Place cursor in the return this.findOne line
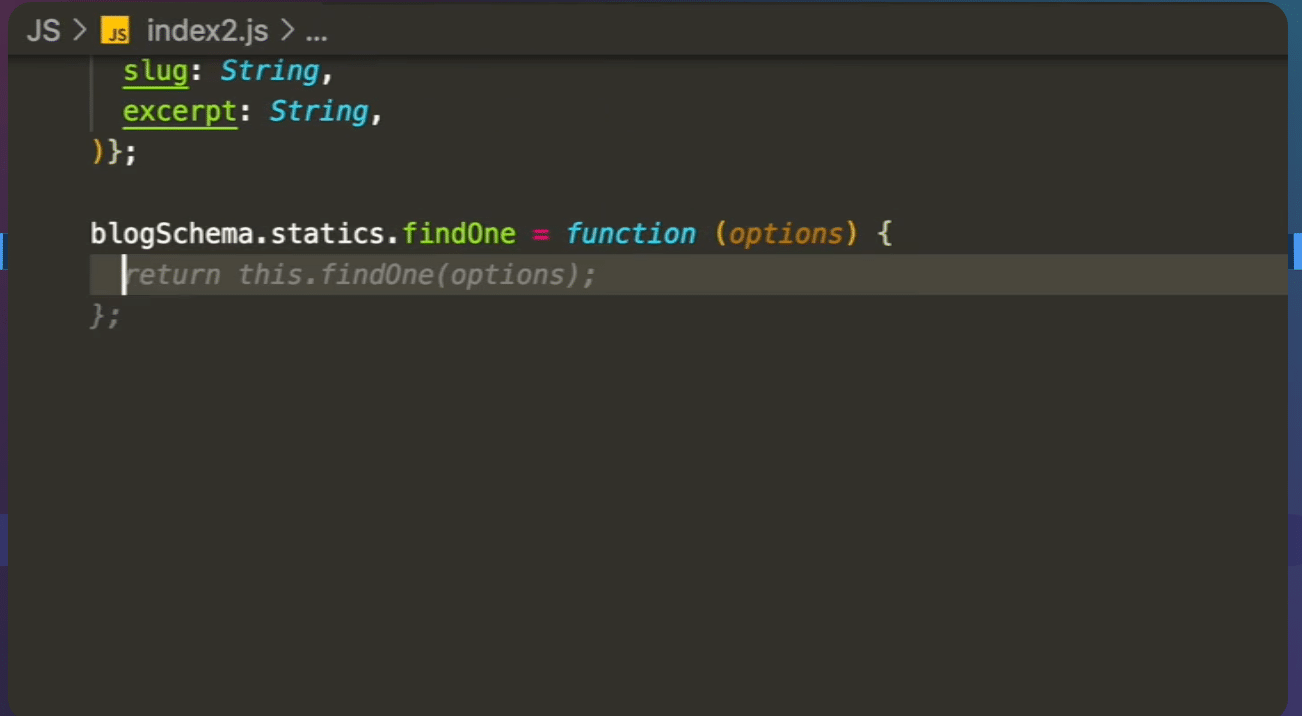The image size is (1302, 716). click(360, 274)
